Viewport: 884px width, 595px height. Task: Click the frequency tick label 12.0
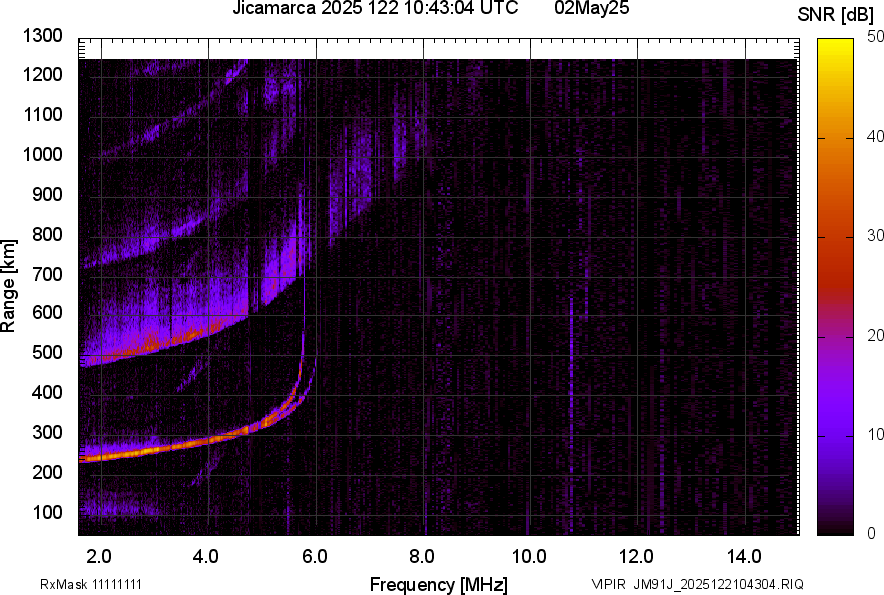(636, 557)
